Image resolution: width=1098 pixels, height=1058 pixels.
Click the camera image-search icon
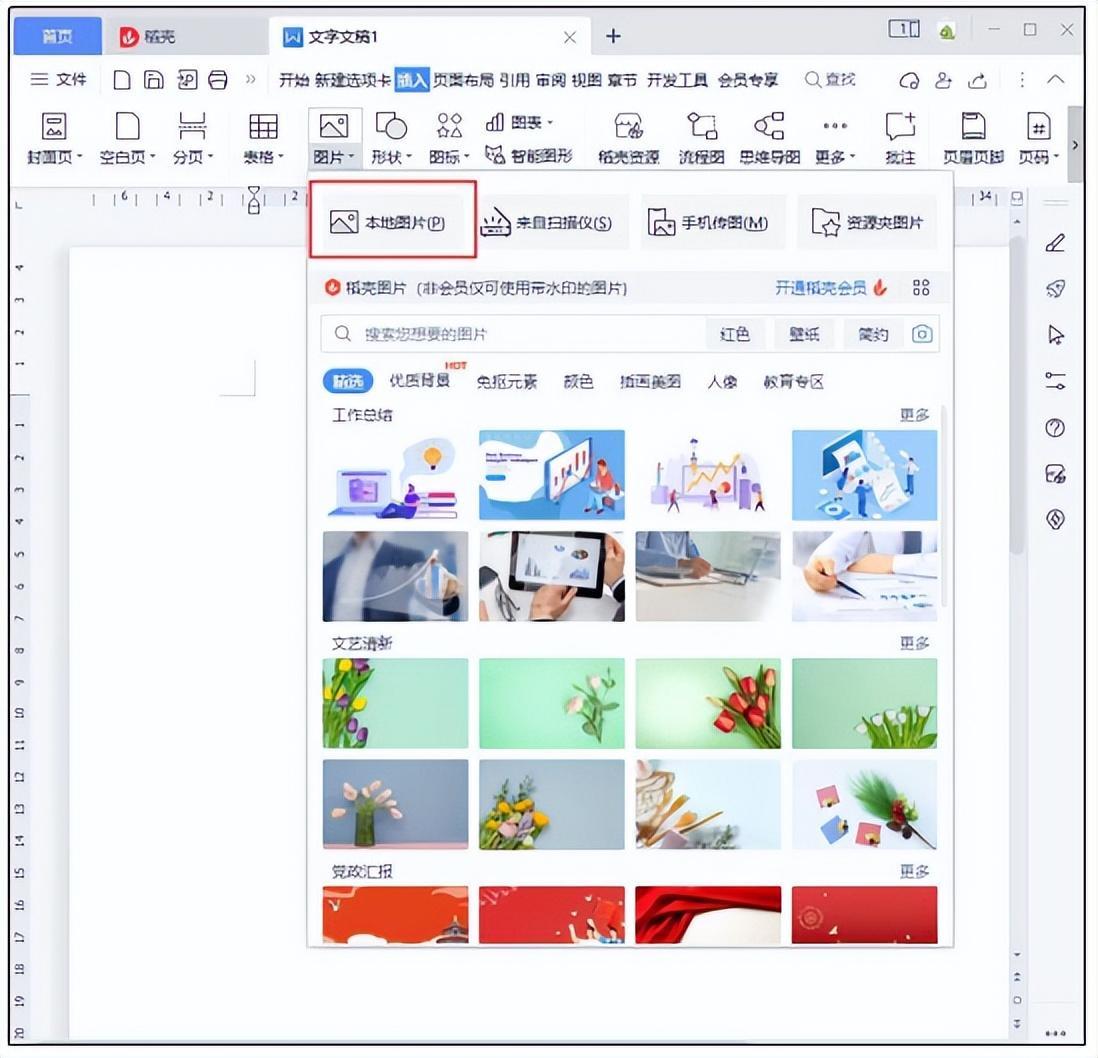(x=922, y=334)
